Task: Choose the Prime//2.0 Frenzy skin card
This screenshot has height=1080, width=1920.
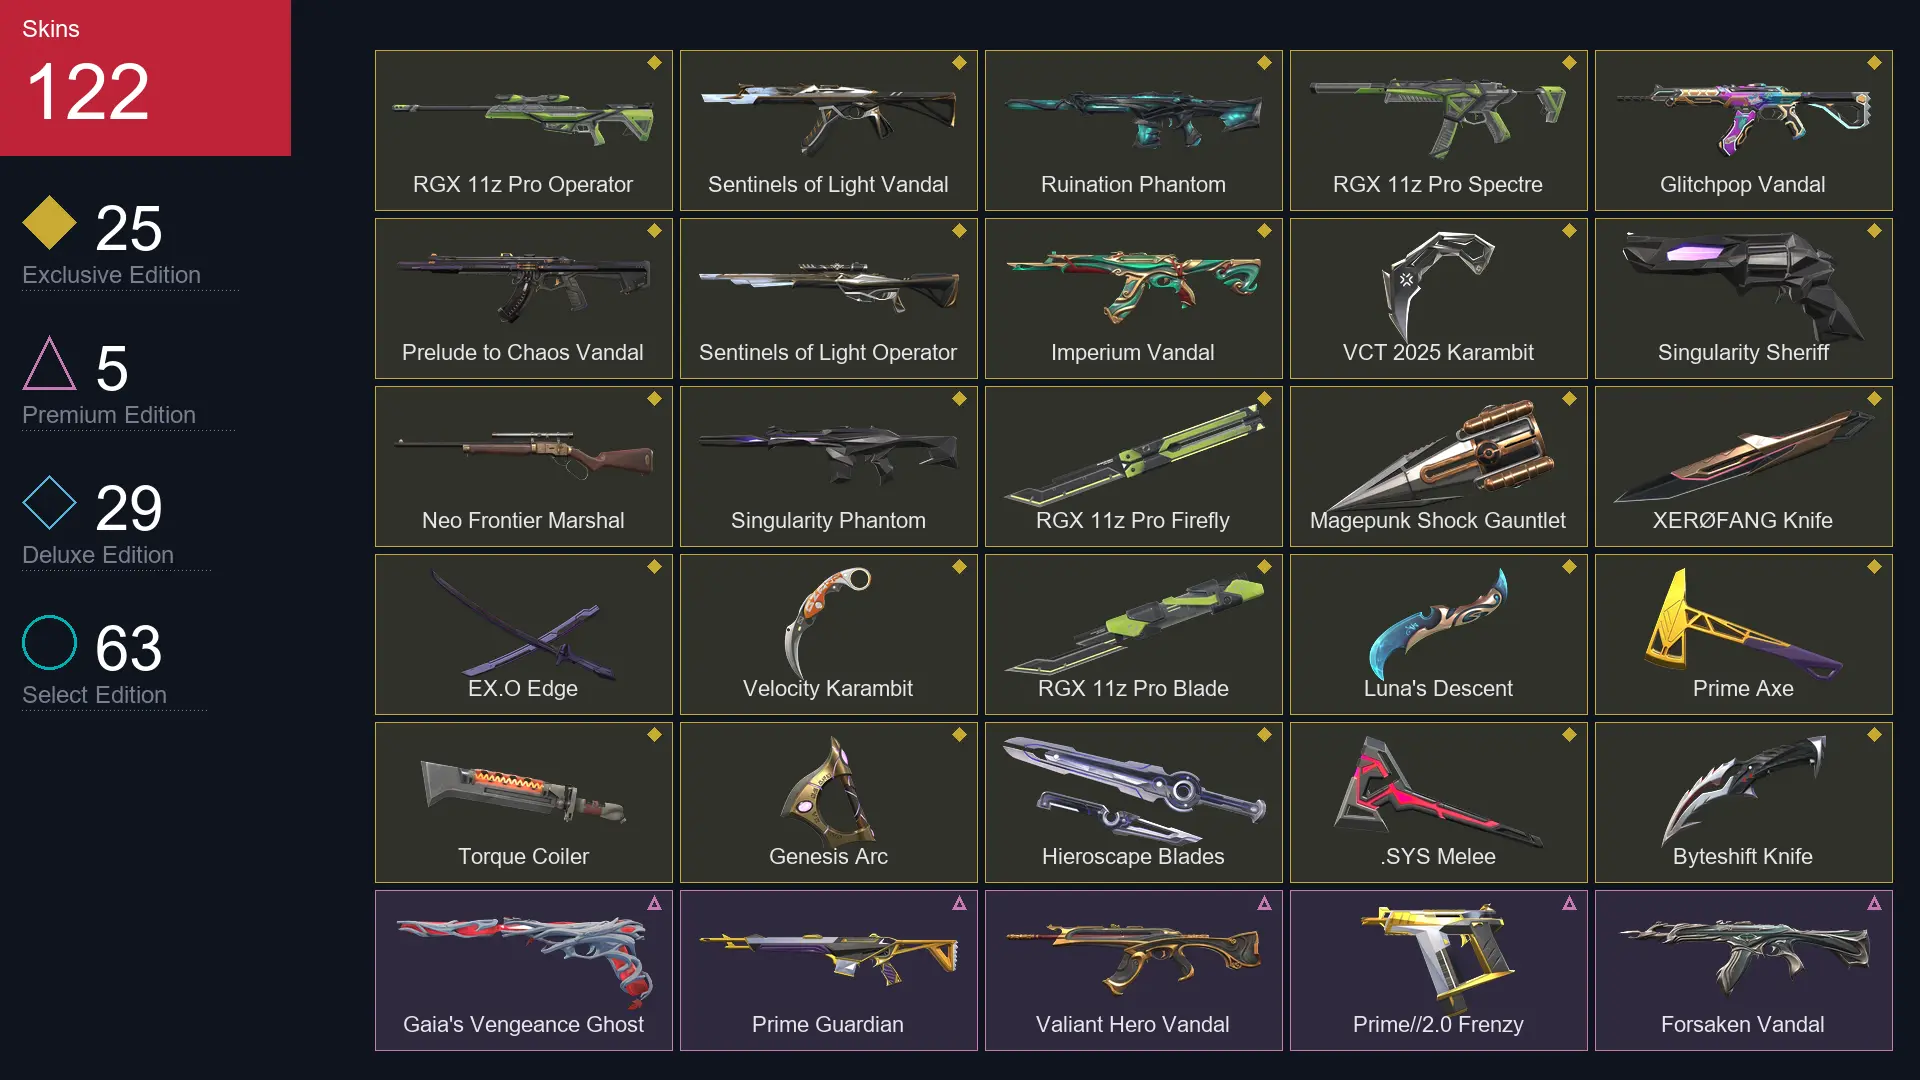Action: coord(1438,970)
